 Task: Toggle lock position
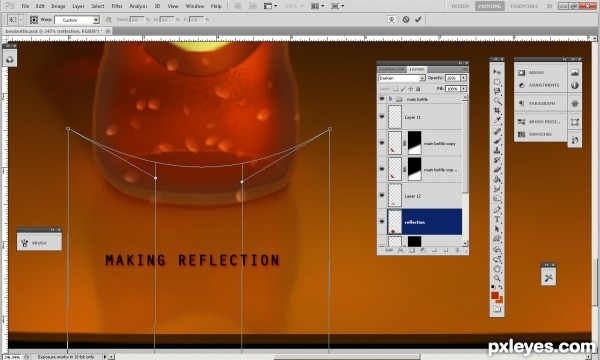410,89
